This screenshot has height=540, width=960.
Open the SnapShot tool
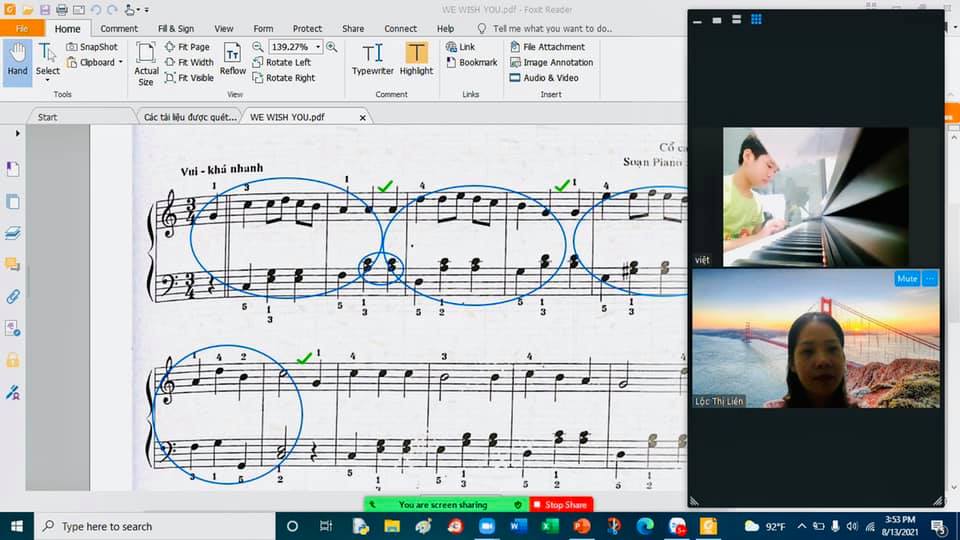92,47
